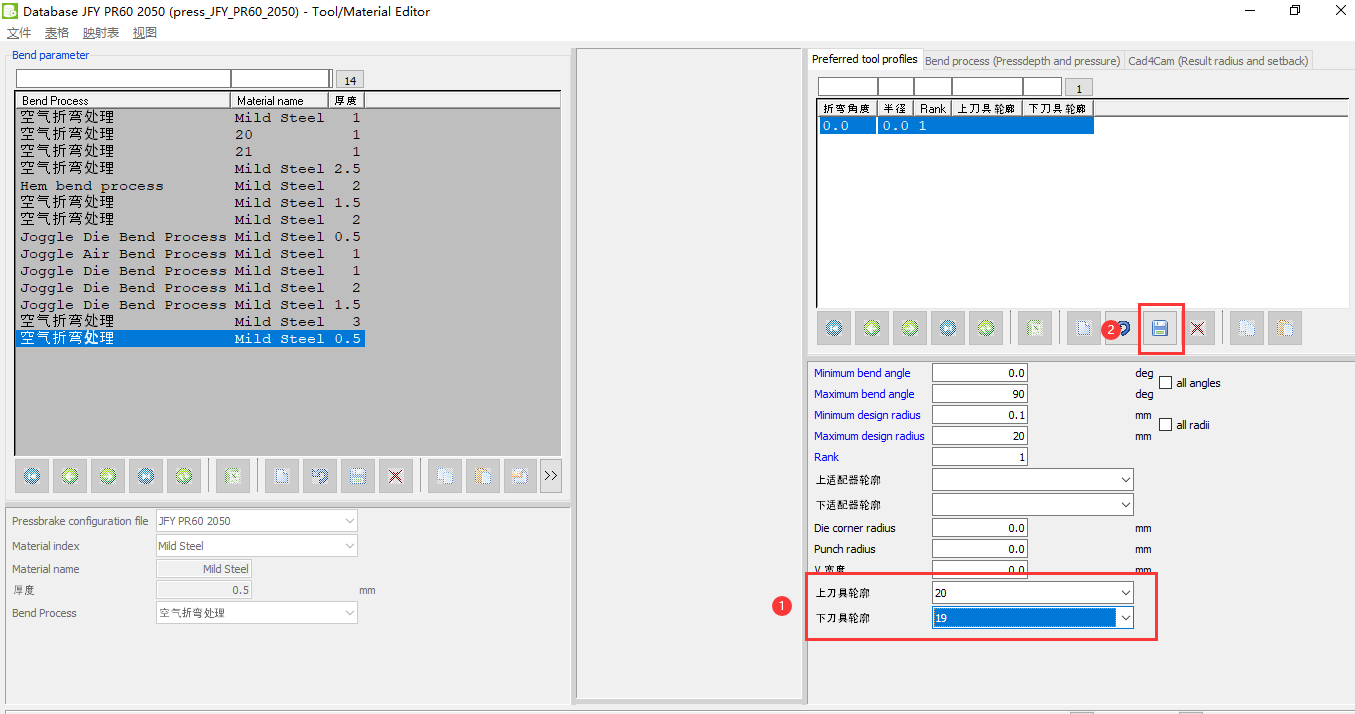Open the Material index dropdown
The image size is (1355, 714).
[x=349, y=546]
